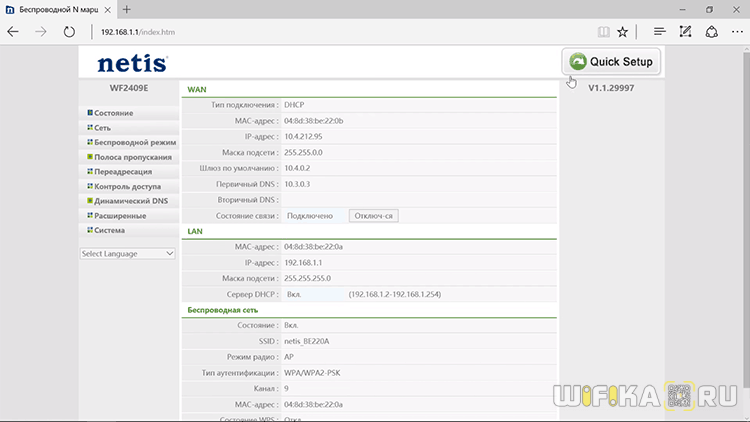This screenshot has width=750, height=422.
Task: Open the Hub lines icon
Action: tap(660, 32)
